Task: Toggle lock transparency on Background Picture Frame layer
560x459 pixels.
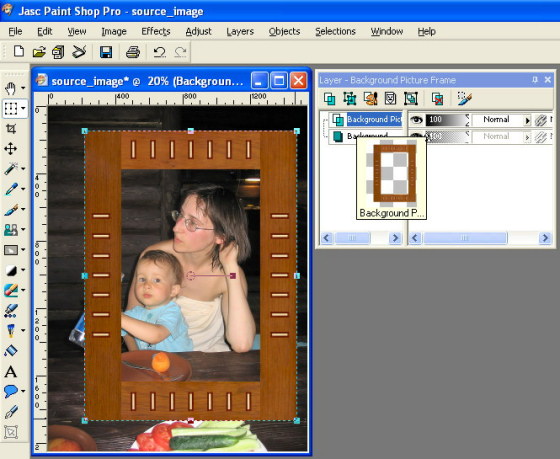Action: pos(541,120)
